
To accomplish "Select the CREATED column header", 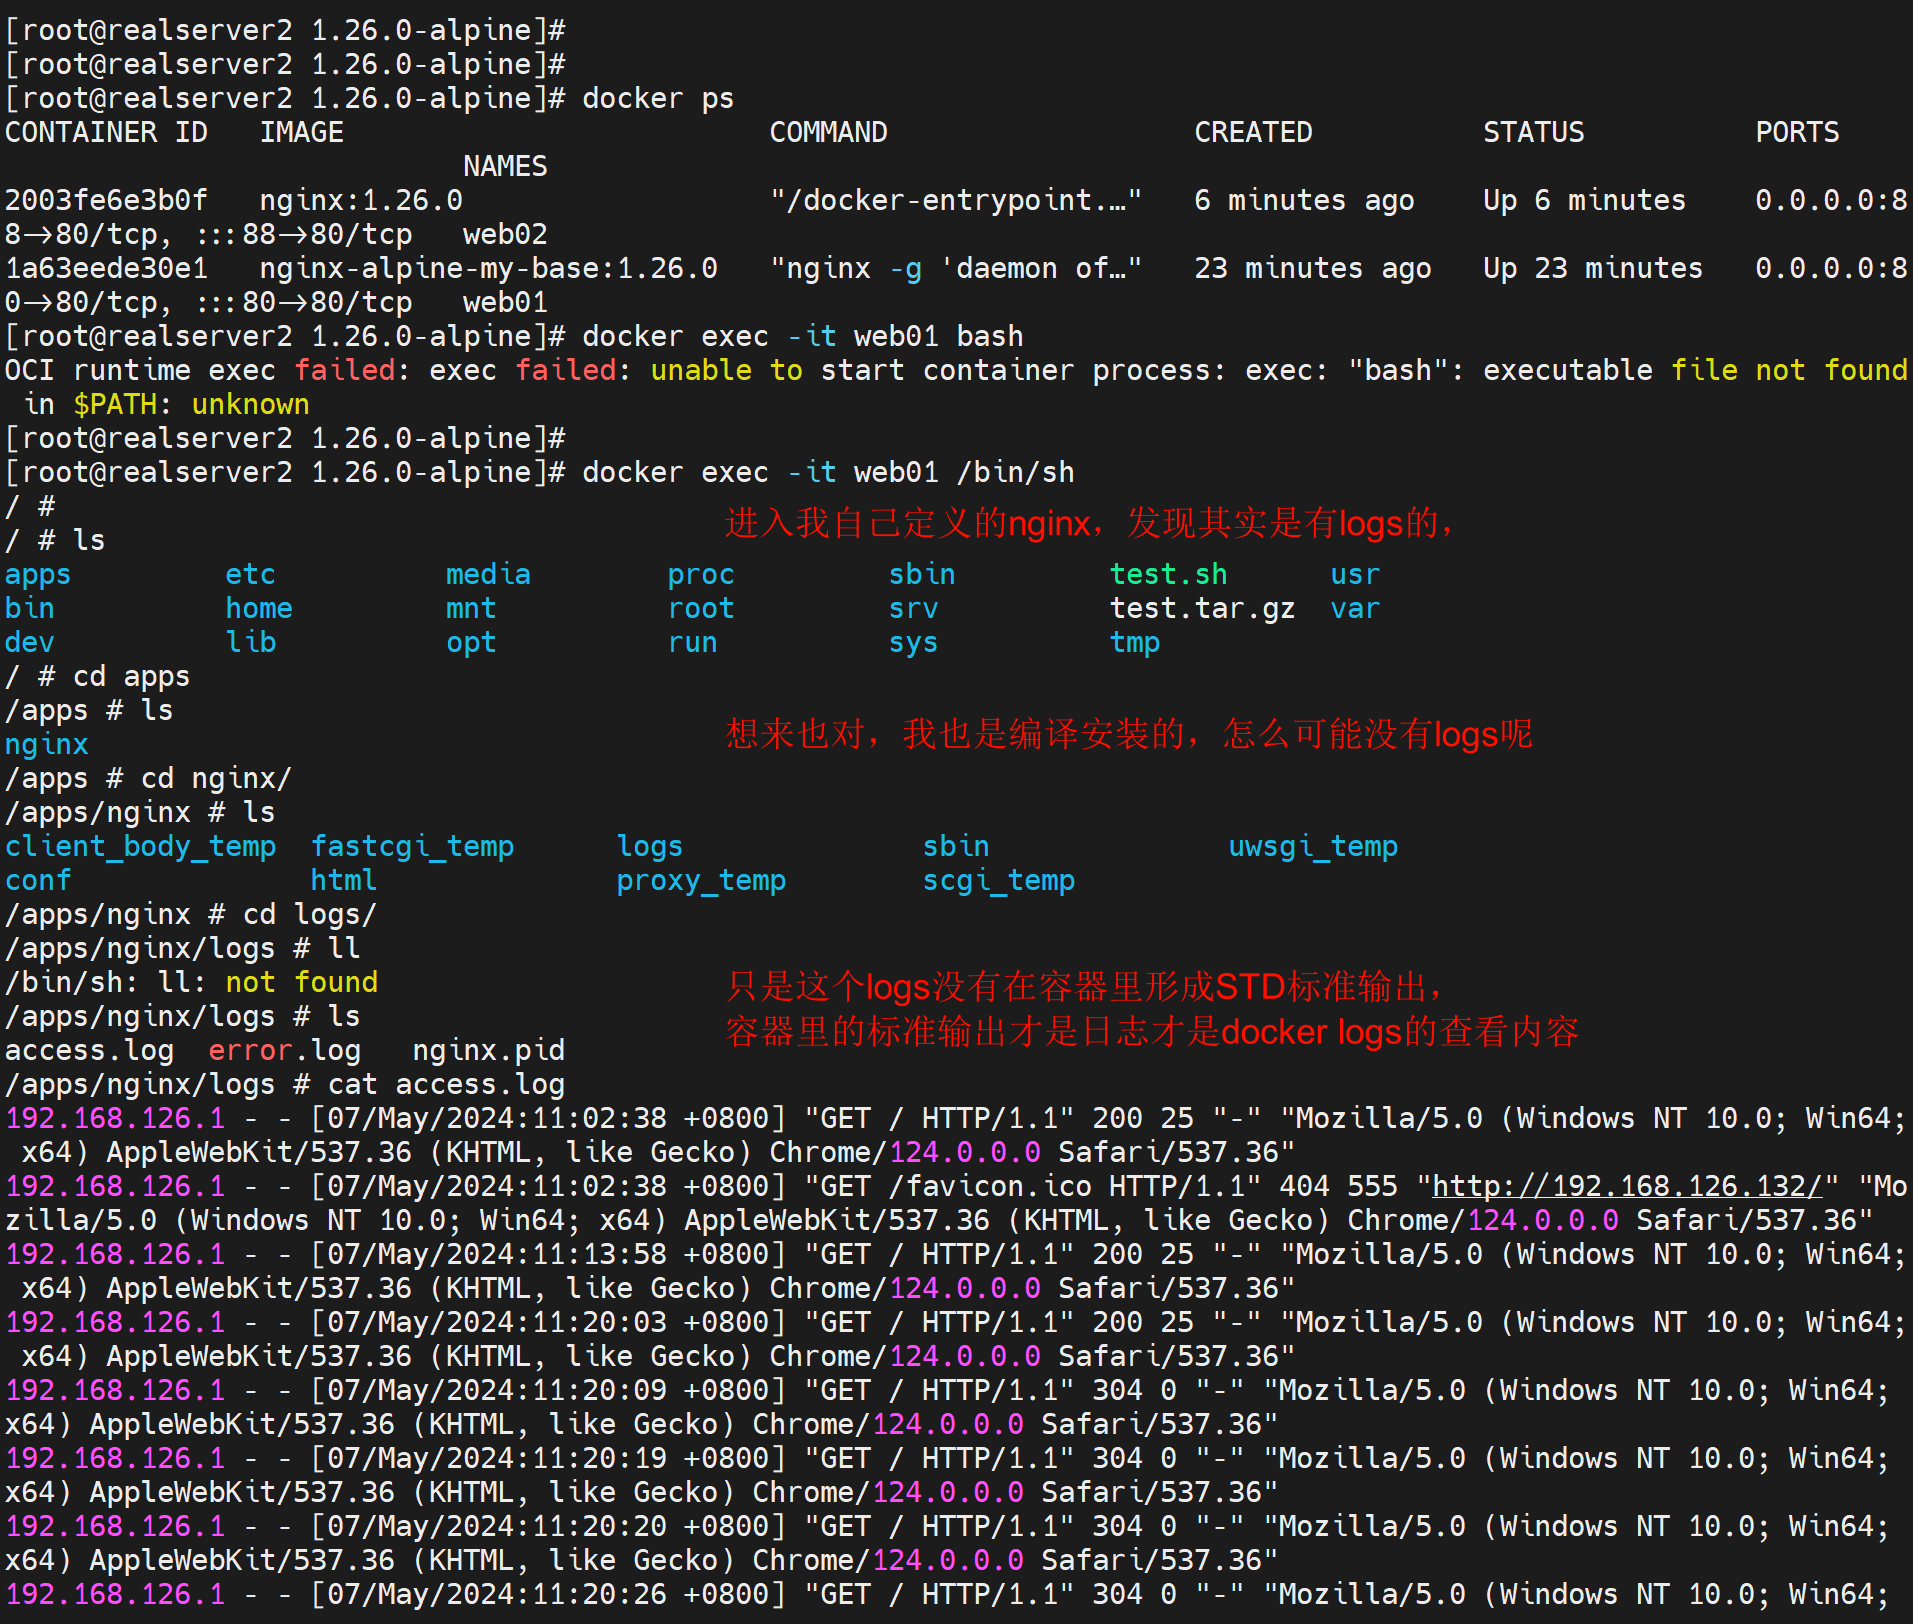I will coord(1253,132).
